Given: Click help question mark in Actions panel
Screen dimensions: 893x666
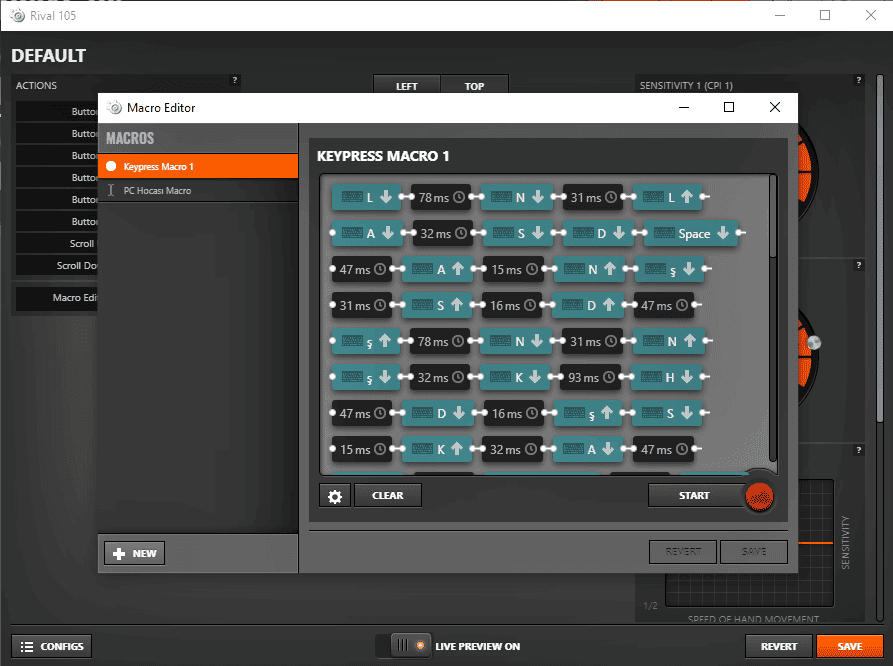Looking at the screenshot, I should 235,80.
